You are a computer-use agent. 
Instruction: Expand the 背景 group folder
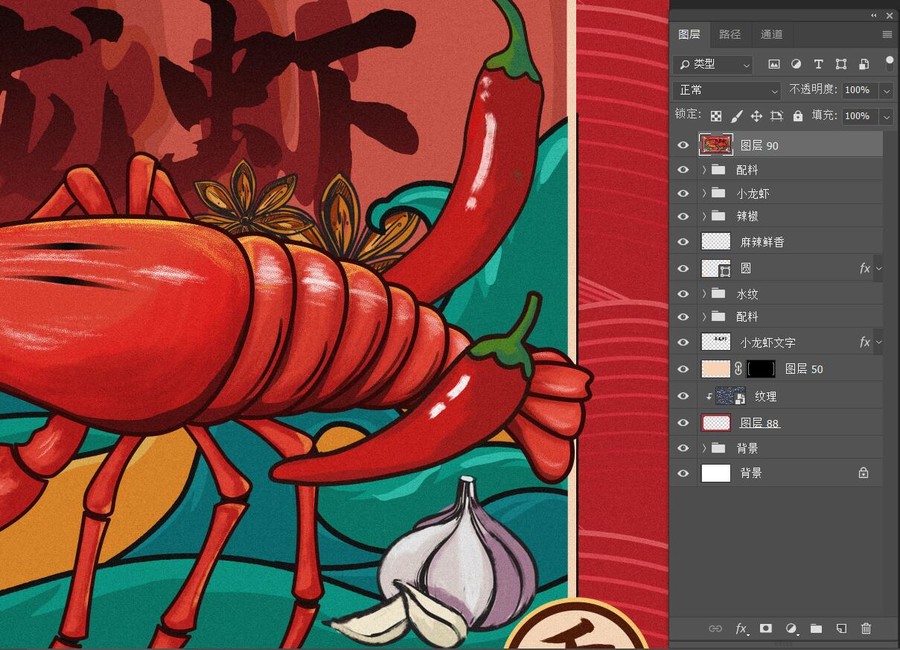point(704,448)
